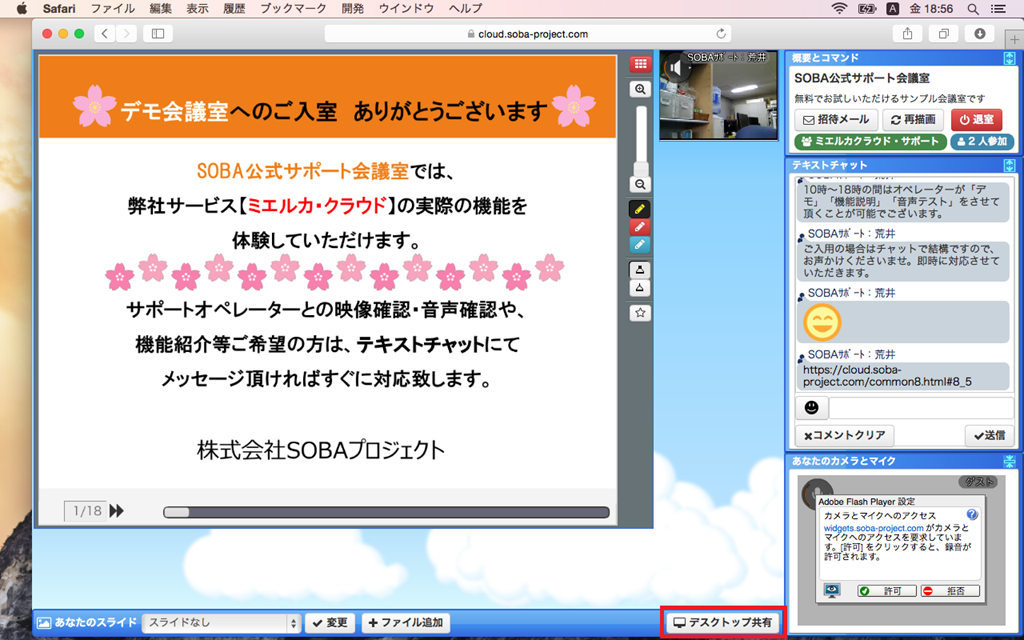Add a file with ファイル追加 button

[406, 623]
